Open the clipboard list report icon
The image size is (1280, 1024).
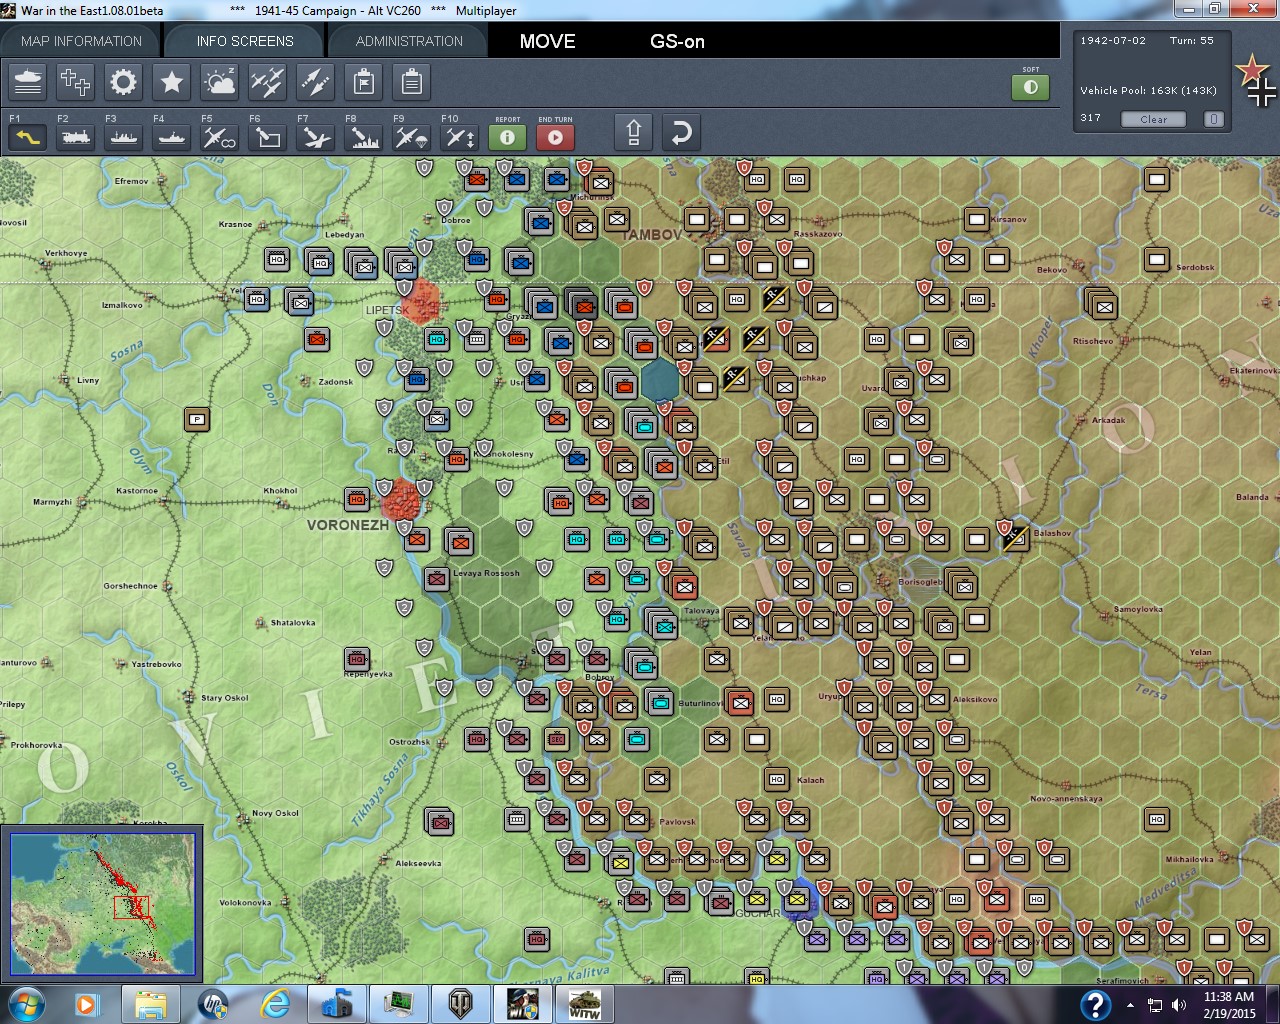pyautogui.click(x=412, y=82)
